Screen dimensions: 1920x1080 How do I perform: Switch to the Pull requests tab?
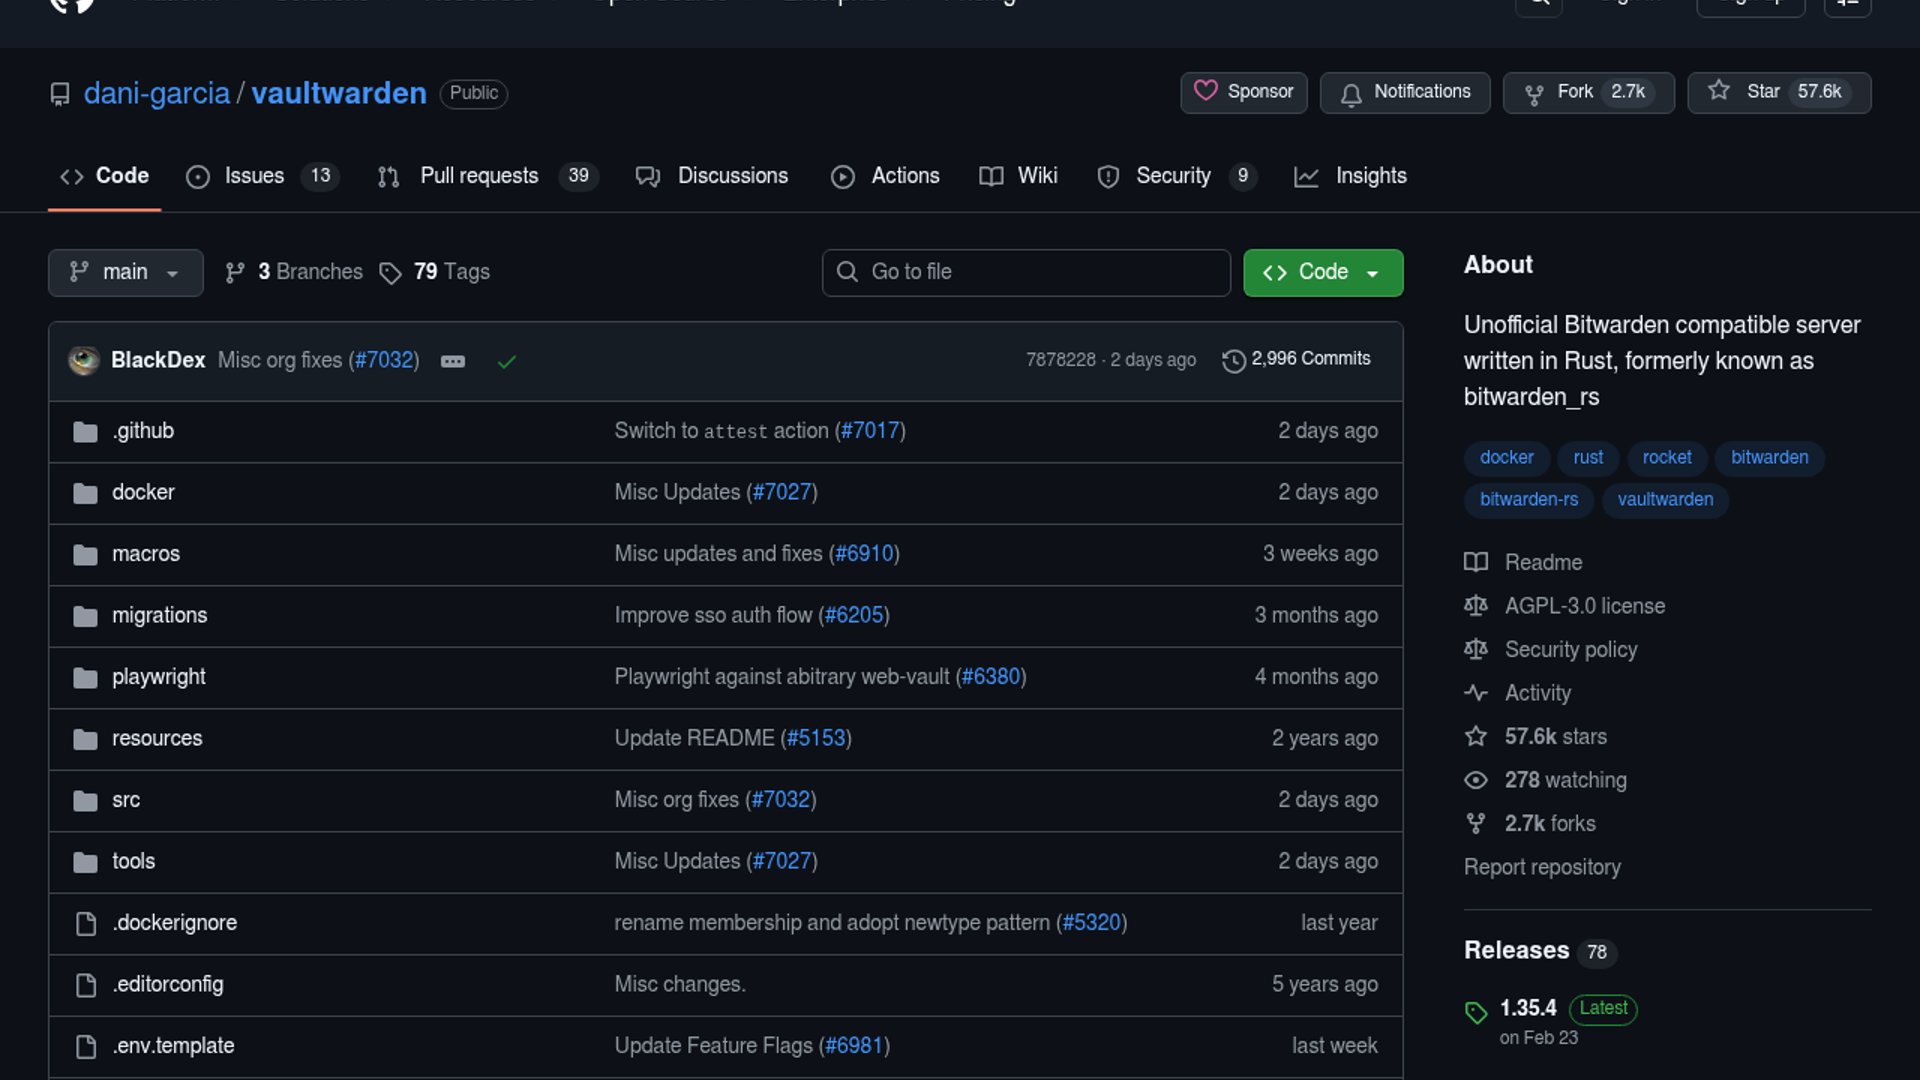coord(479,176)
